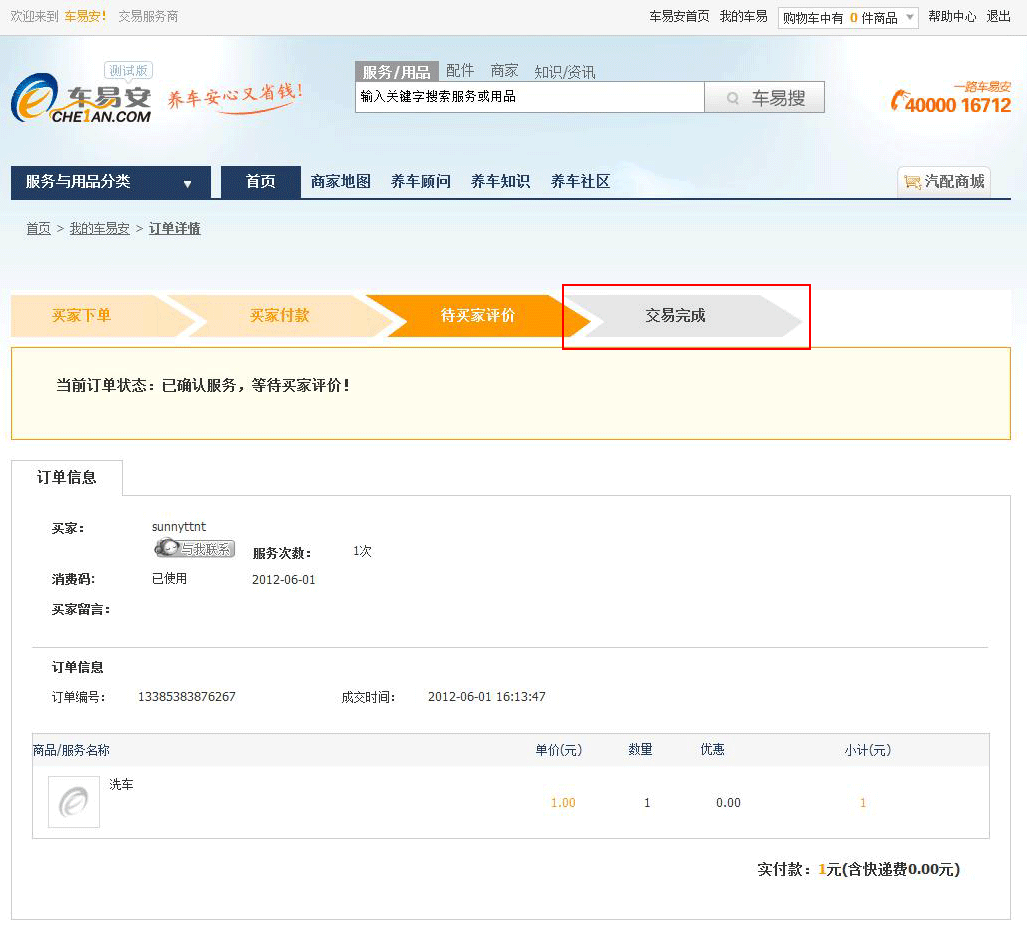Viewport: 1027px width, 943px height.
Task: Open 我的车易安 breadcrumb link
Action: [99, 229]
